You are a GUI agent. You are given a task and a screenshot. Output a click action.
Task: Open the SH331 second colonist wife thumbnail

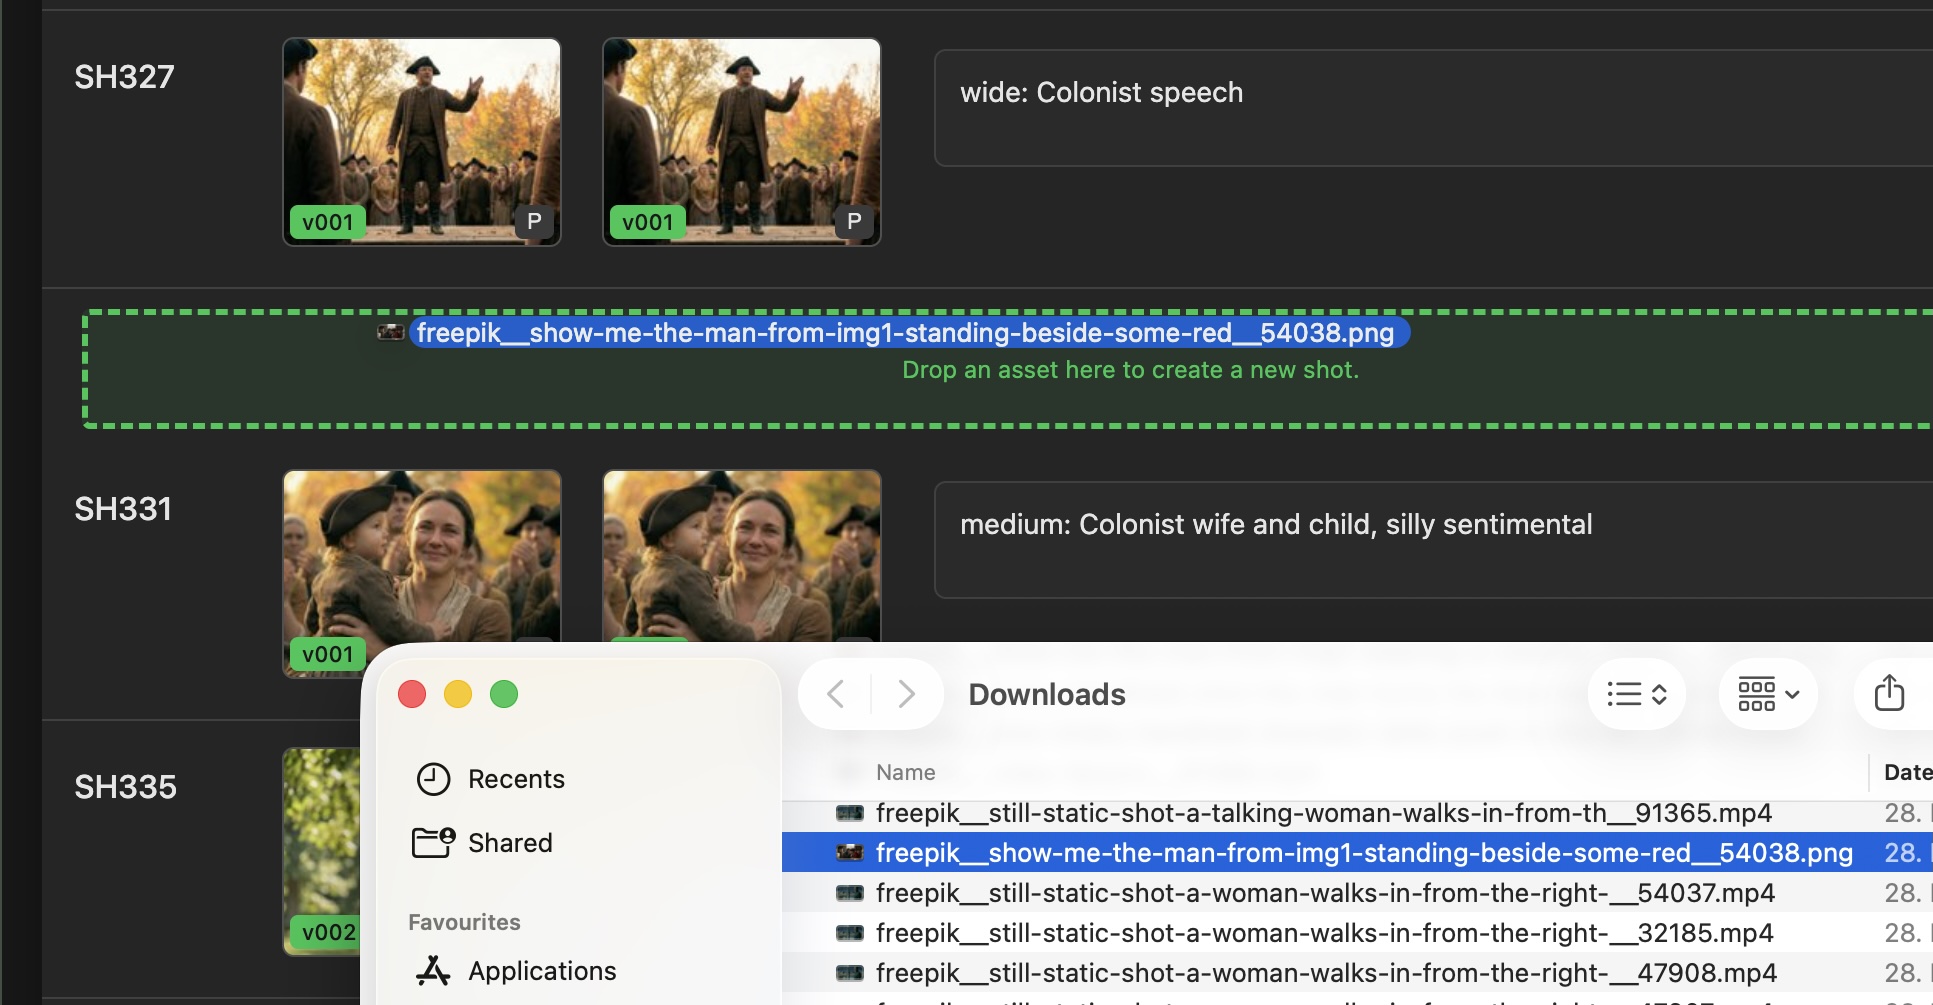pos(742,556)
